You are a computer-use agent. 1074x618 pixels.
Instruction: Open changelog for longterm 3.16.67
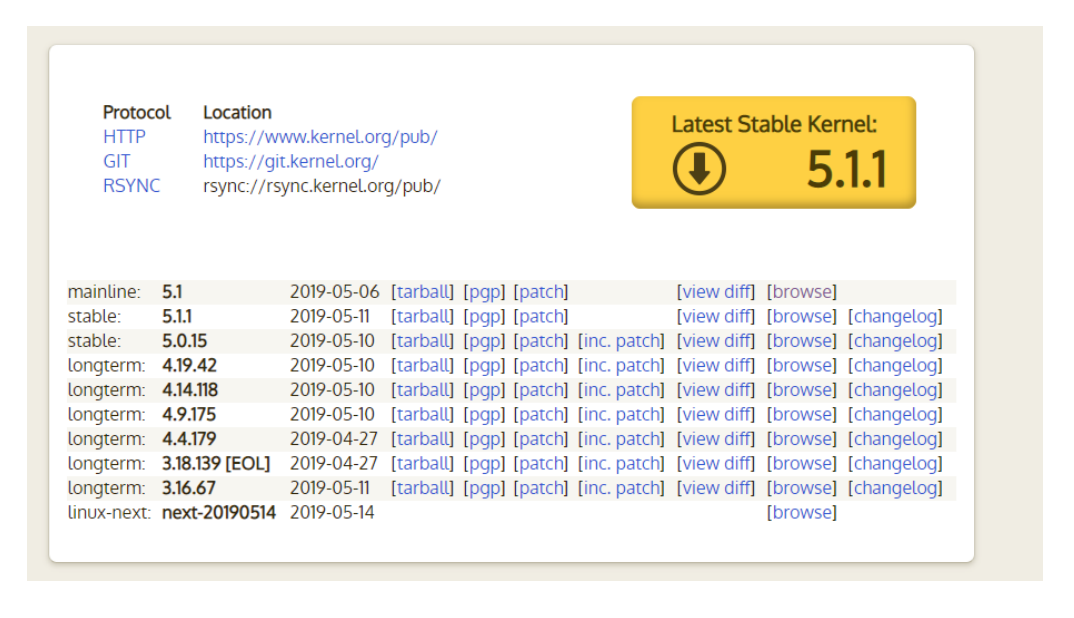[895, 489]
